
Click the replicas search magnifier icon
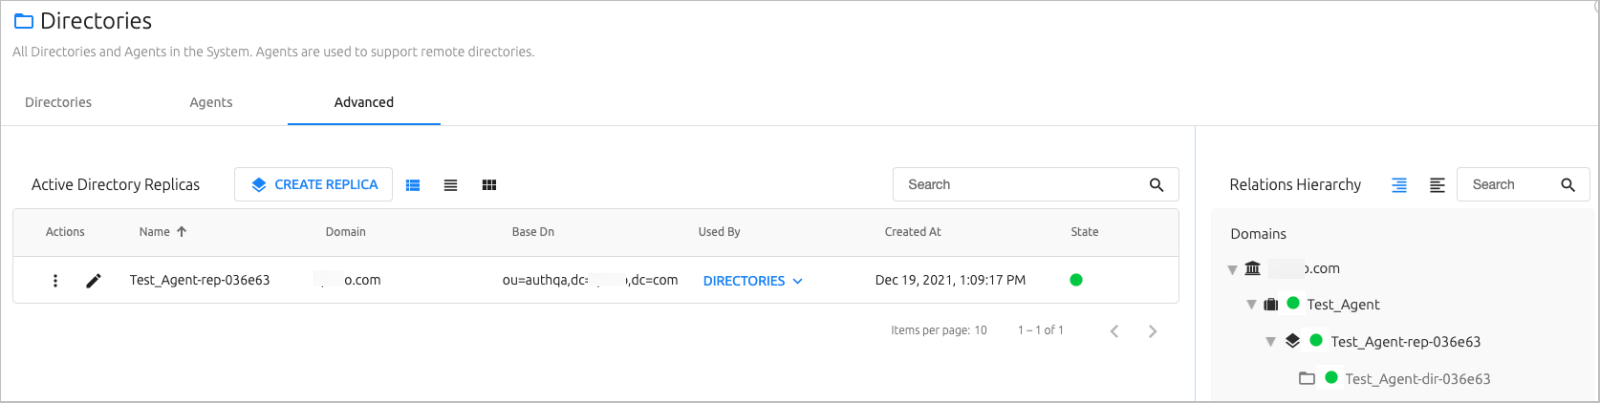pyautogui.click(x=1156, y=185)
